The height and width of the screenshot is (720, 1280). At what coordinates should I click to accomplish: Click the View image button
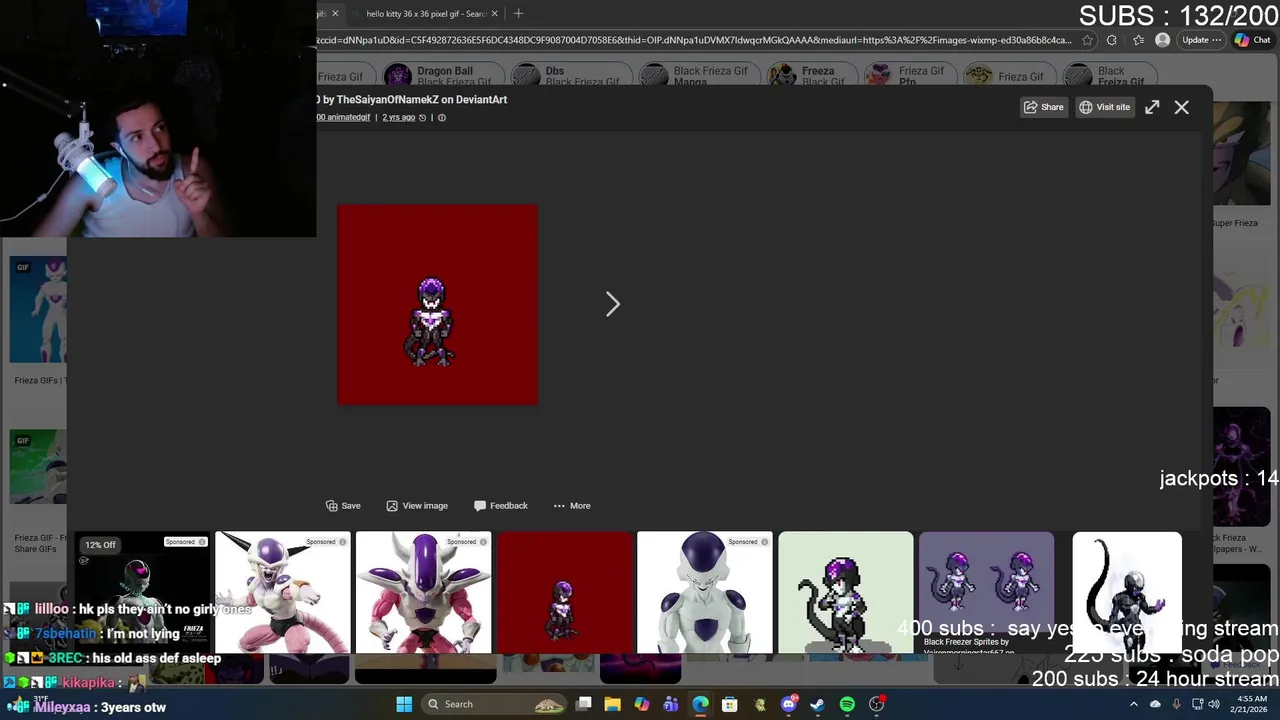[x=417, y=506]
